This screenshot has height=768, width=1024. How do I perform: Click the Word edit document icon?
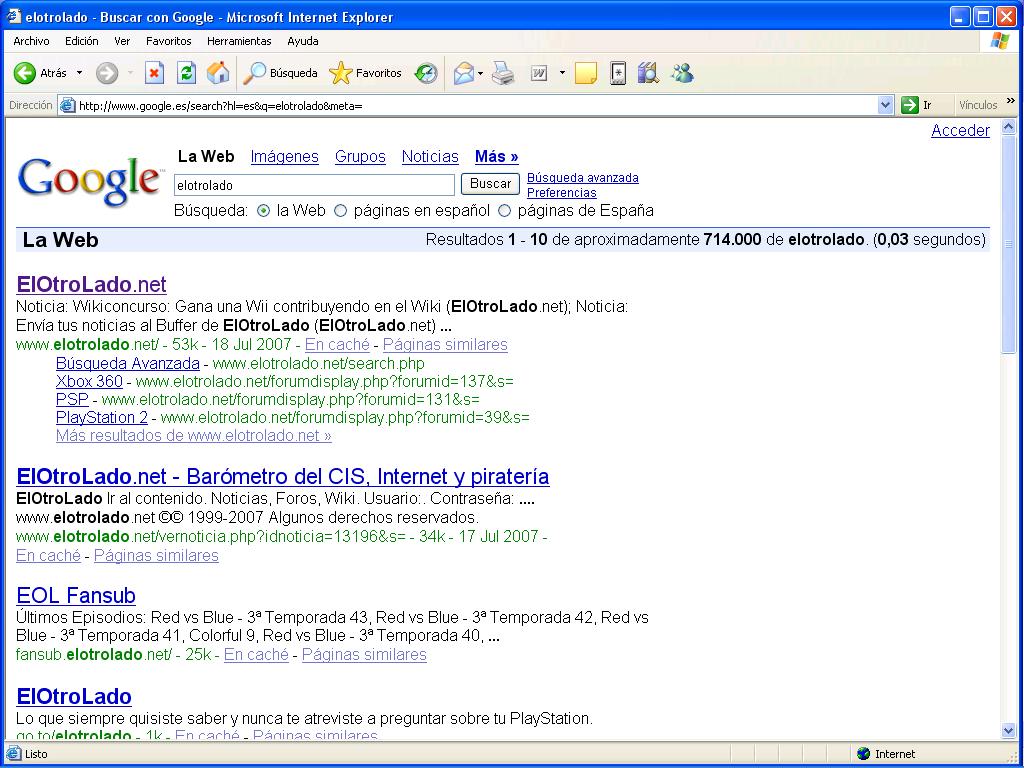tap(539, 73)
